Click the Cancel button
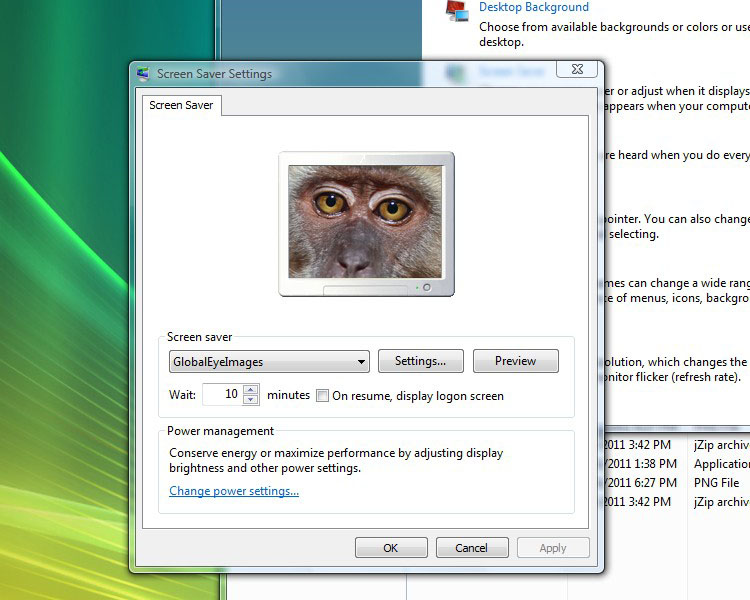 [472, 548]
